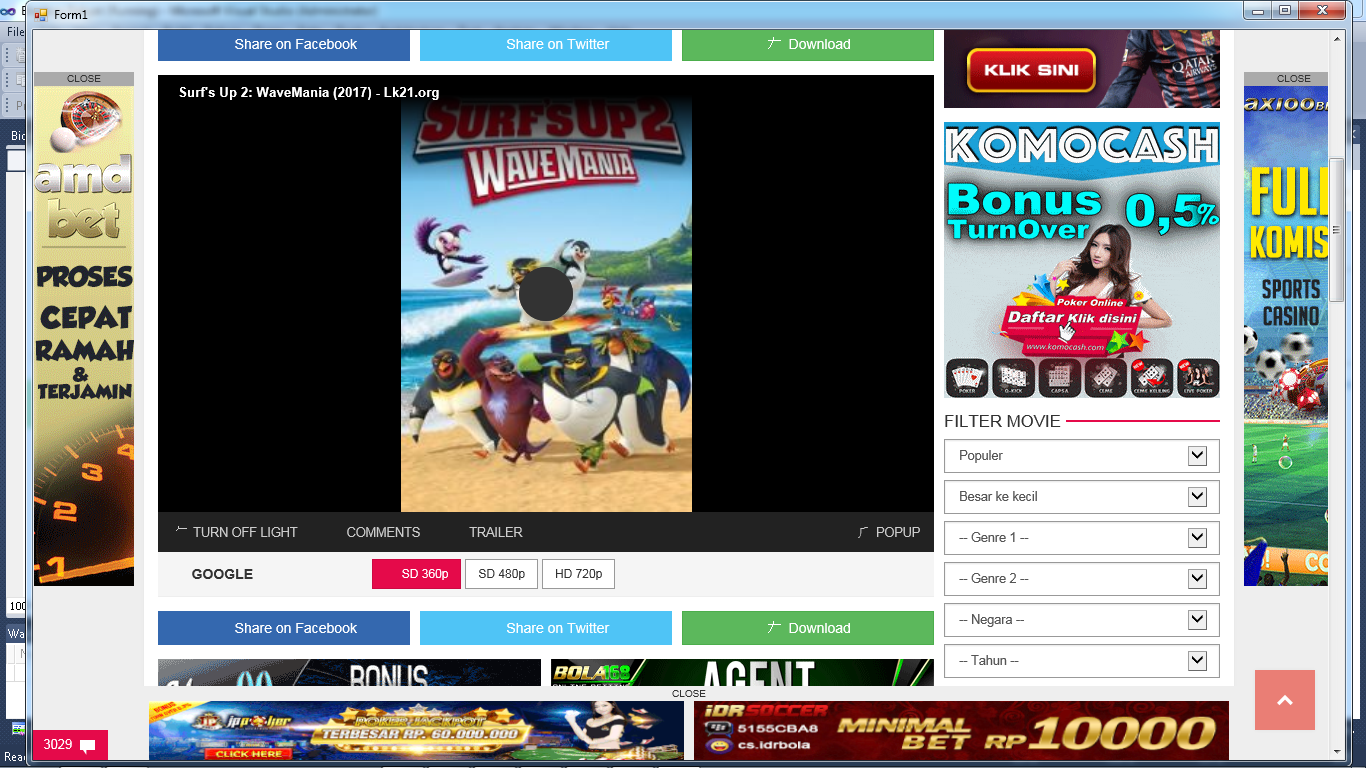Click the KLIK SINI ad button
The image size is (1366, 768).
(x=1032, y=71)
